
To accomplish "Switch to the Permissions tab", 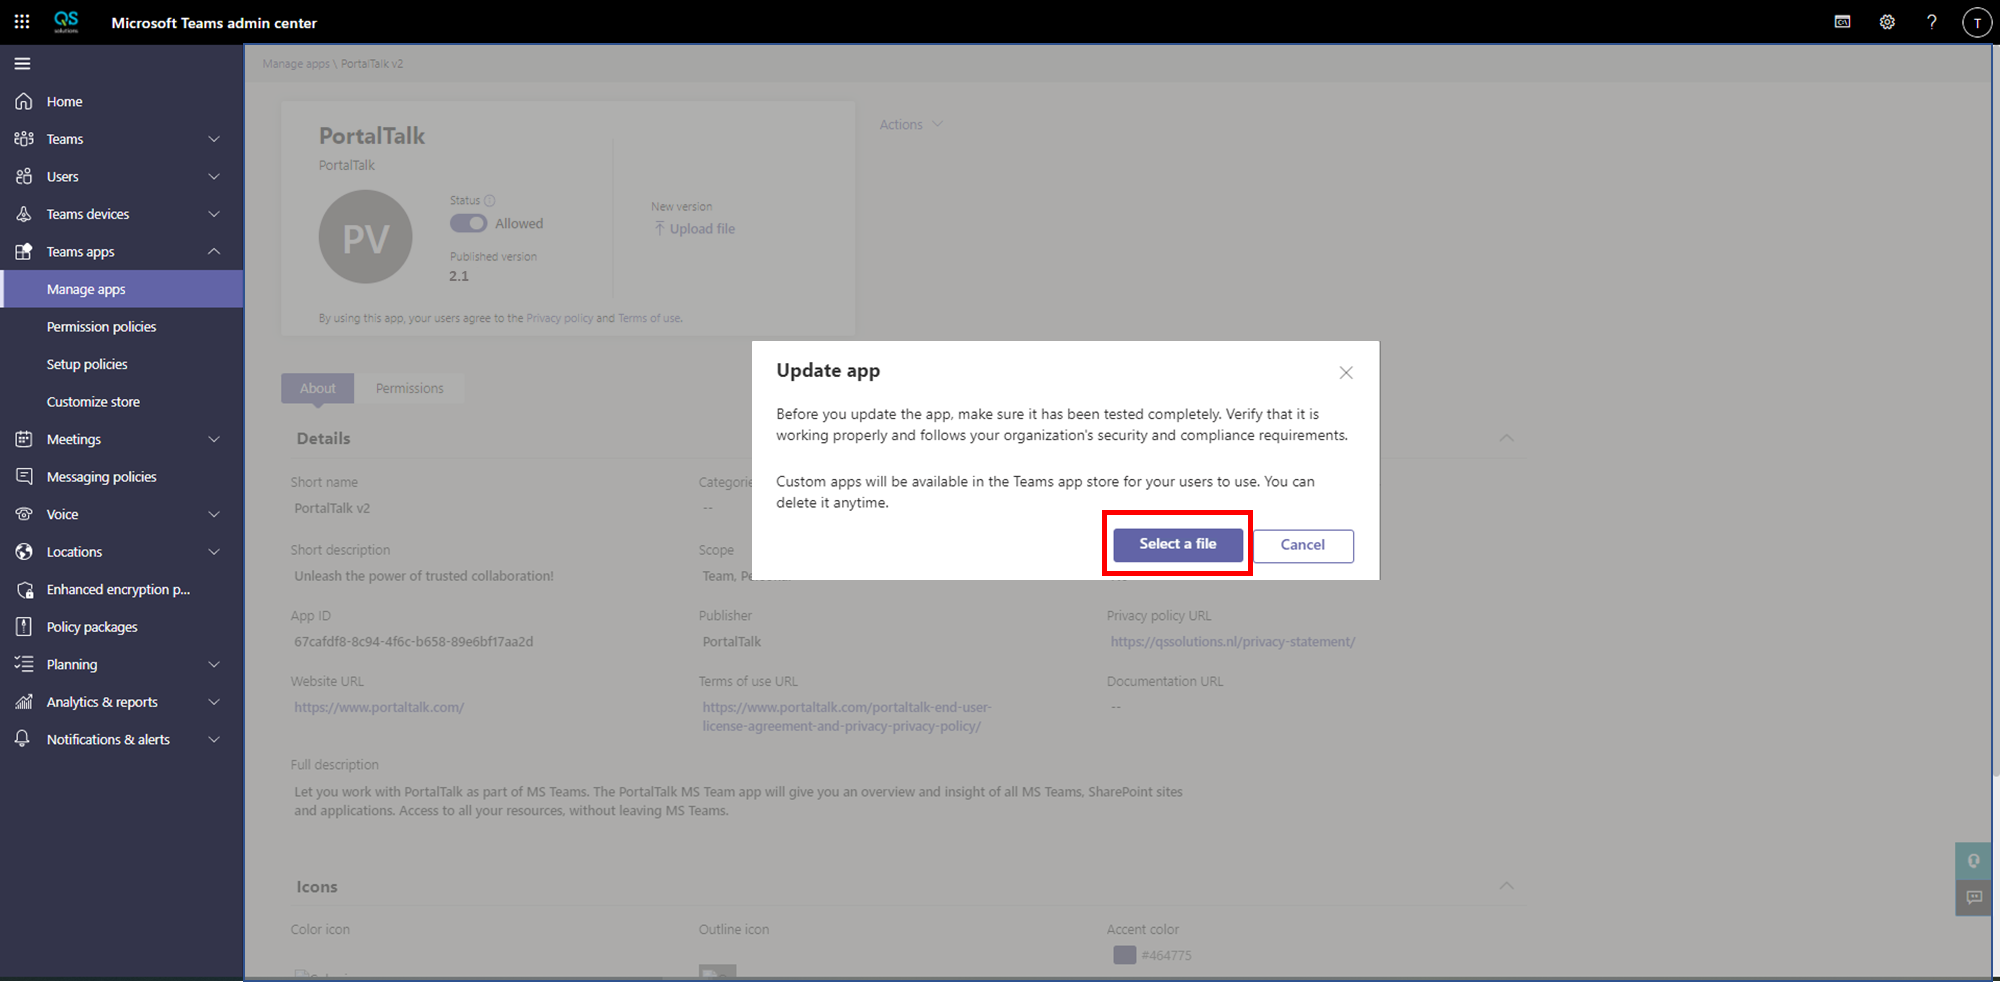I will pos(410,388).
